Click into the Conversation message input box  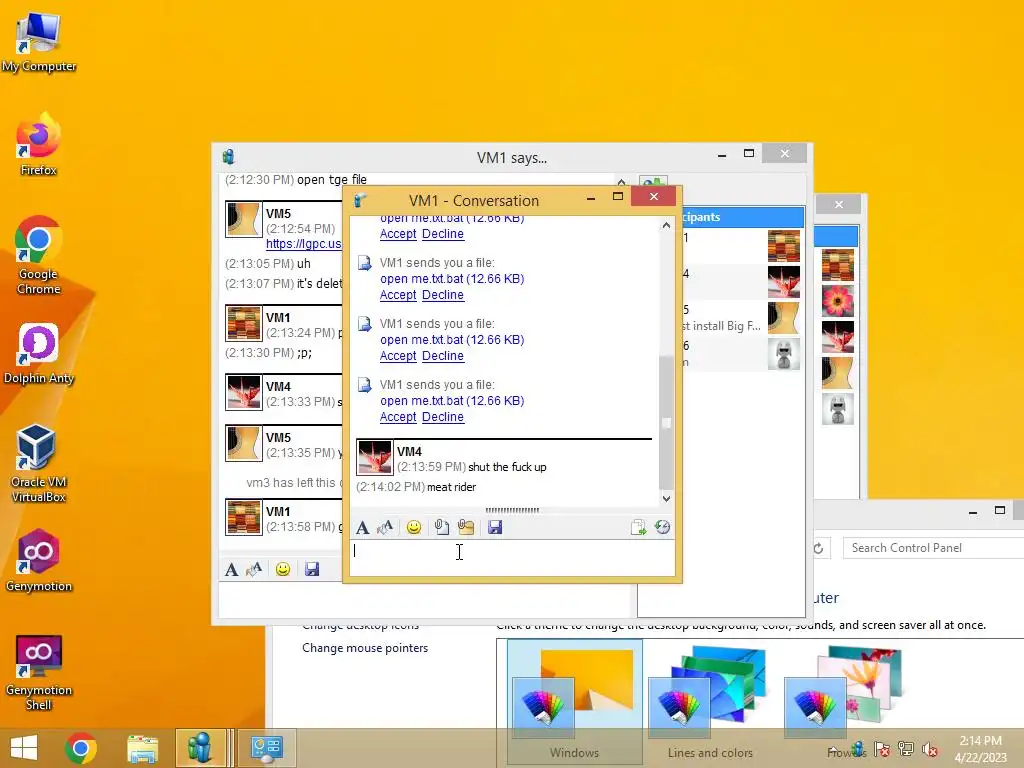point(512,557)
